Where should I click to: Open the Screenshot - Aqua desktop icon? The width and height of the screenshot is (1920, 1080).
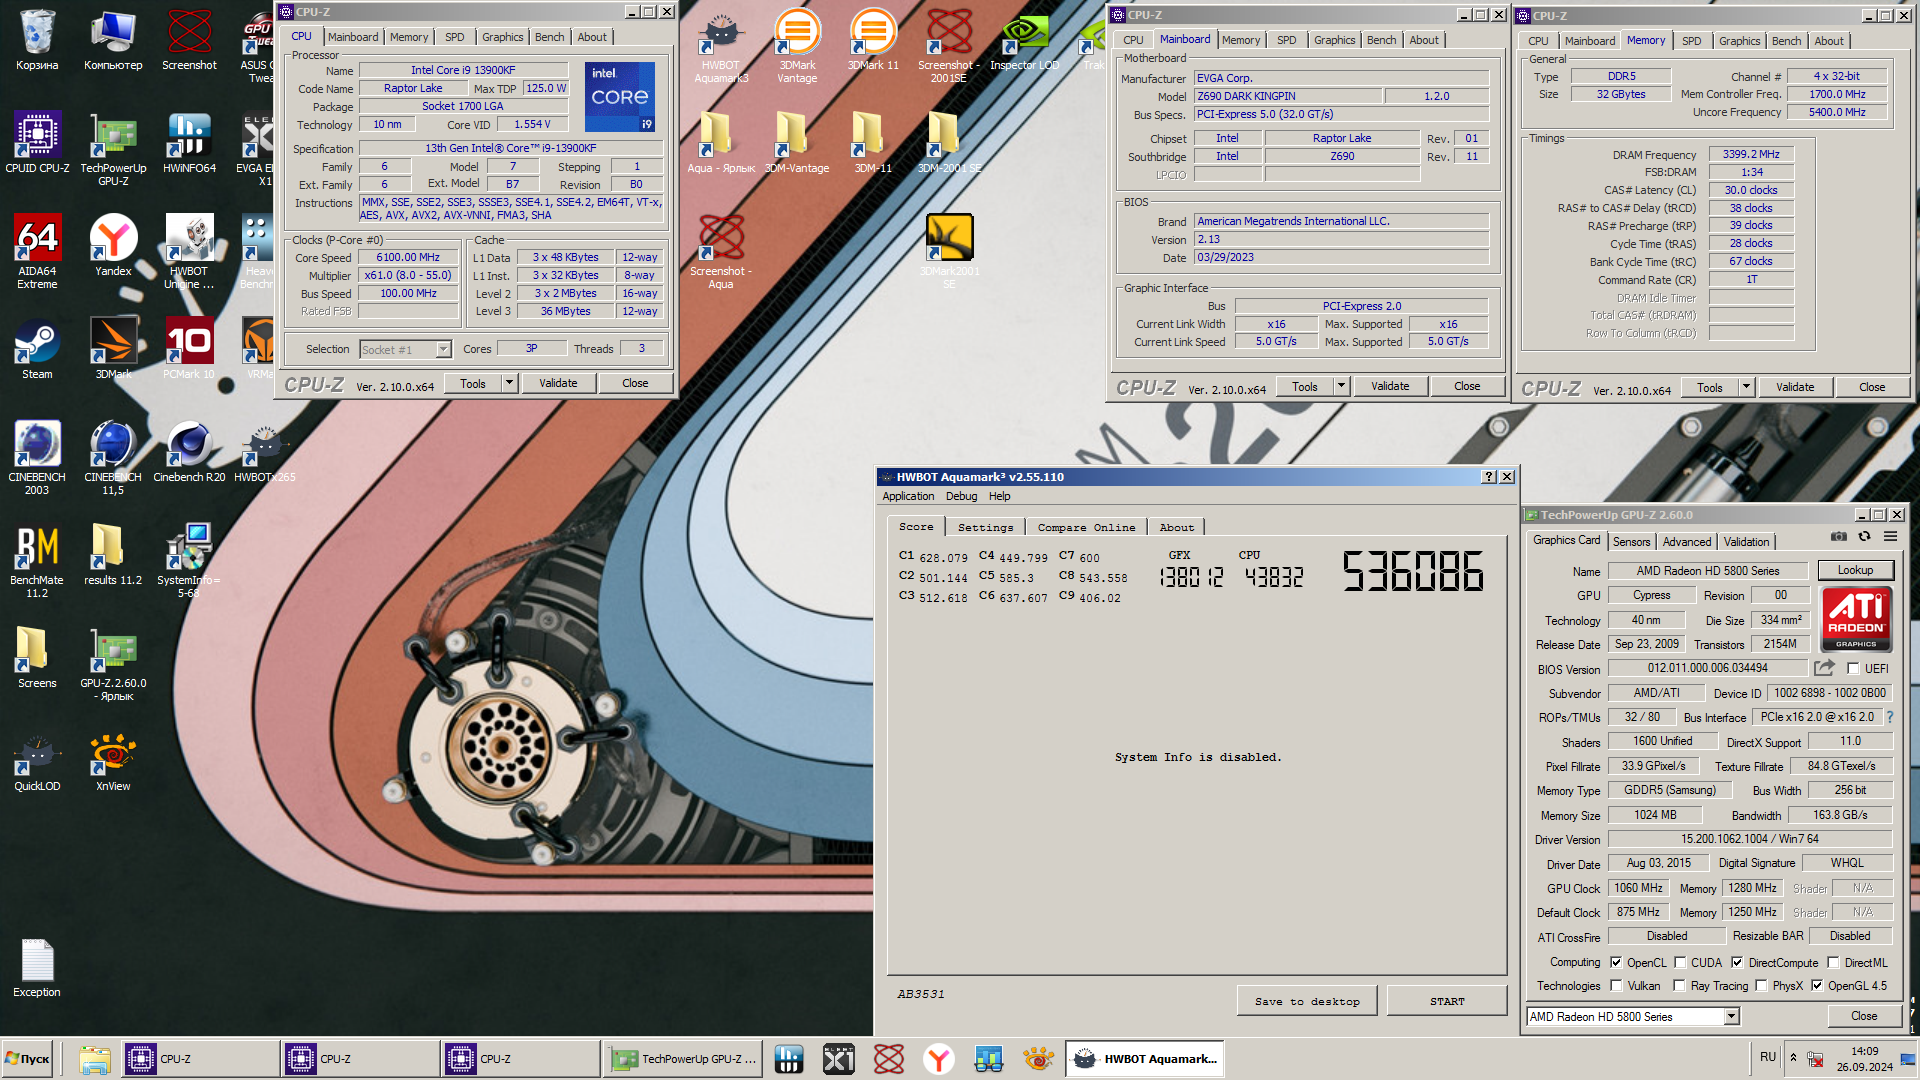coord(720,252)
